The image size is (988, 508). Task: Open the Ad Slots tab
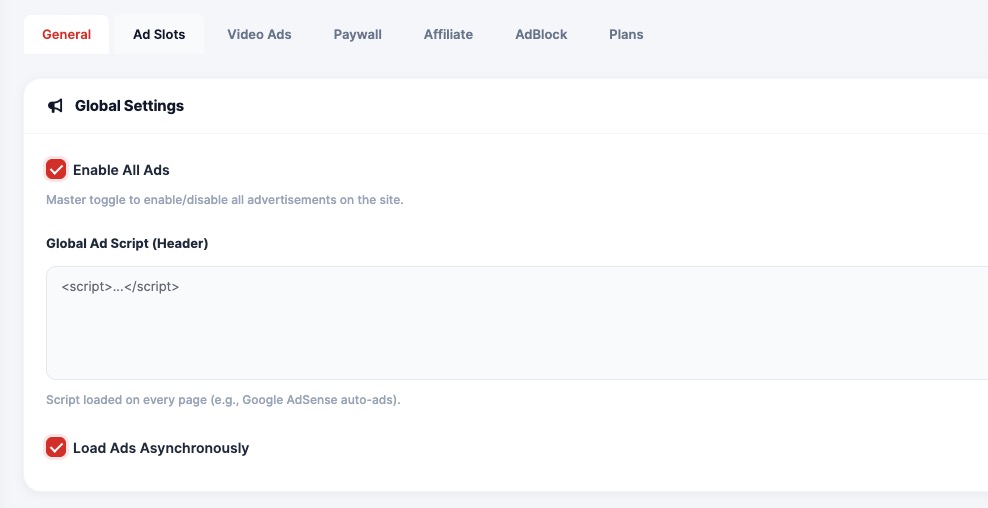point(159,34)
